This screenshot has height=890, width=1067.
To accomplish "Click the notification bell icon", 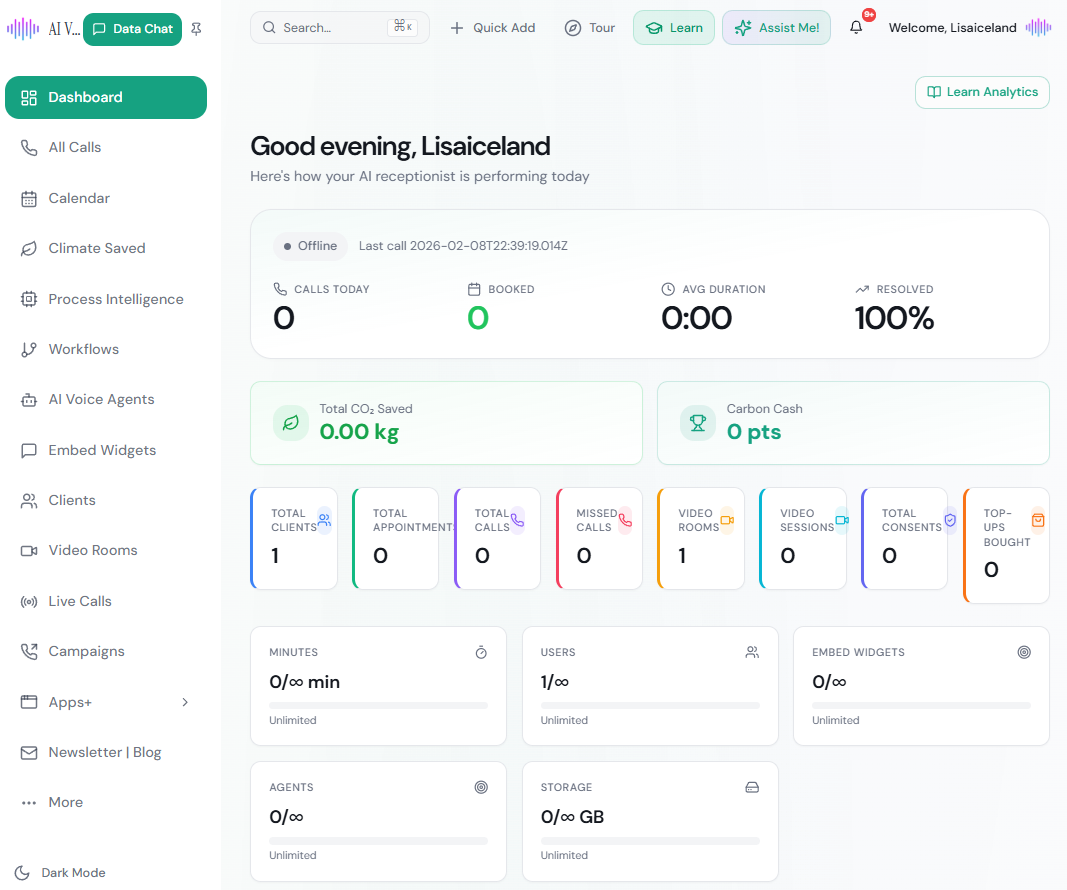I will pyautogui.click(x=856, y=28).
